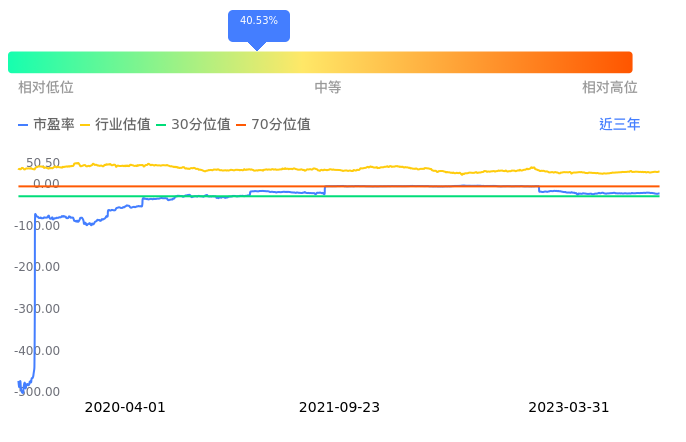This screenshot has height=442, width=686.
Task: Click the green low end of valuation bar
Action: (20, 62)
